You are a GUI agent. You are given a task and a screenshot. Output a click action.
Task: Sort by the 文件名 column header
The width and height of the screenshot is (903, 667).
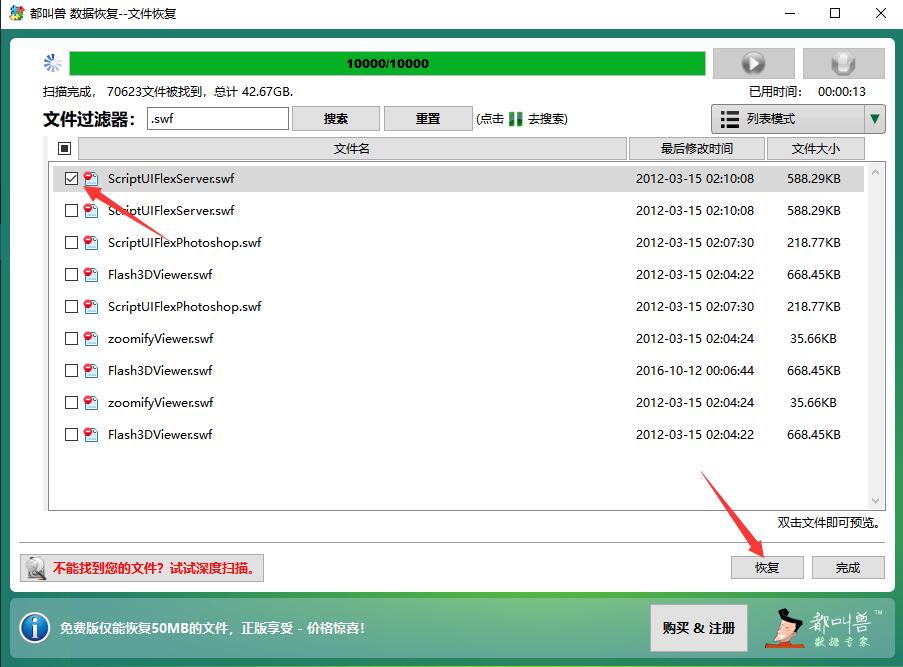click(352, 149)
